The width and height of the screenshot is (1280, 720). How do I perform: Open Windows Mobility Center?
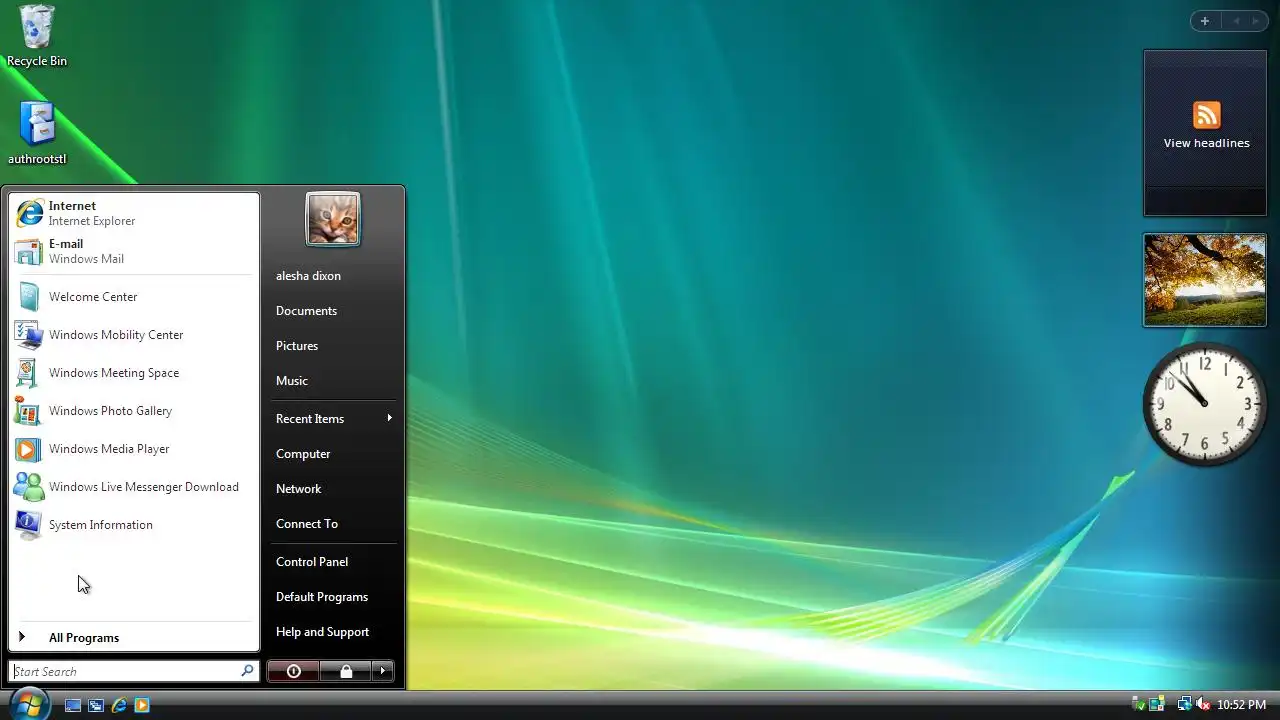pyautogui.click(x=134, y=335)
